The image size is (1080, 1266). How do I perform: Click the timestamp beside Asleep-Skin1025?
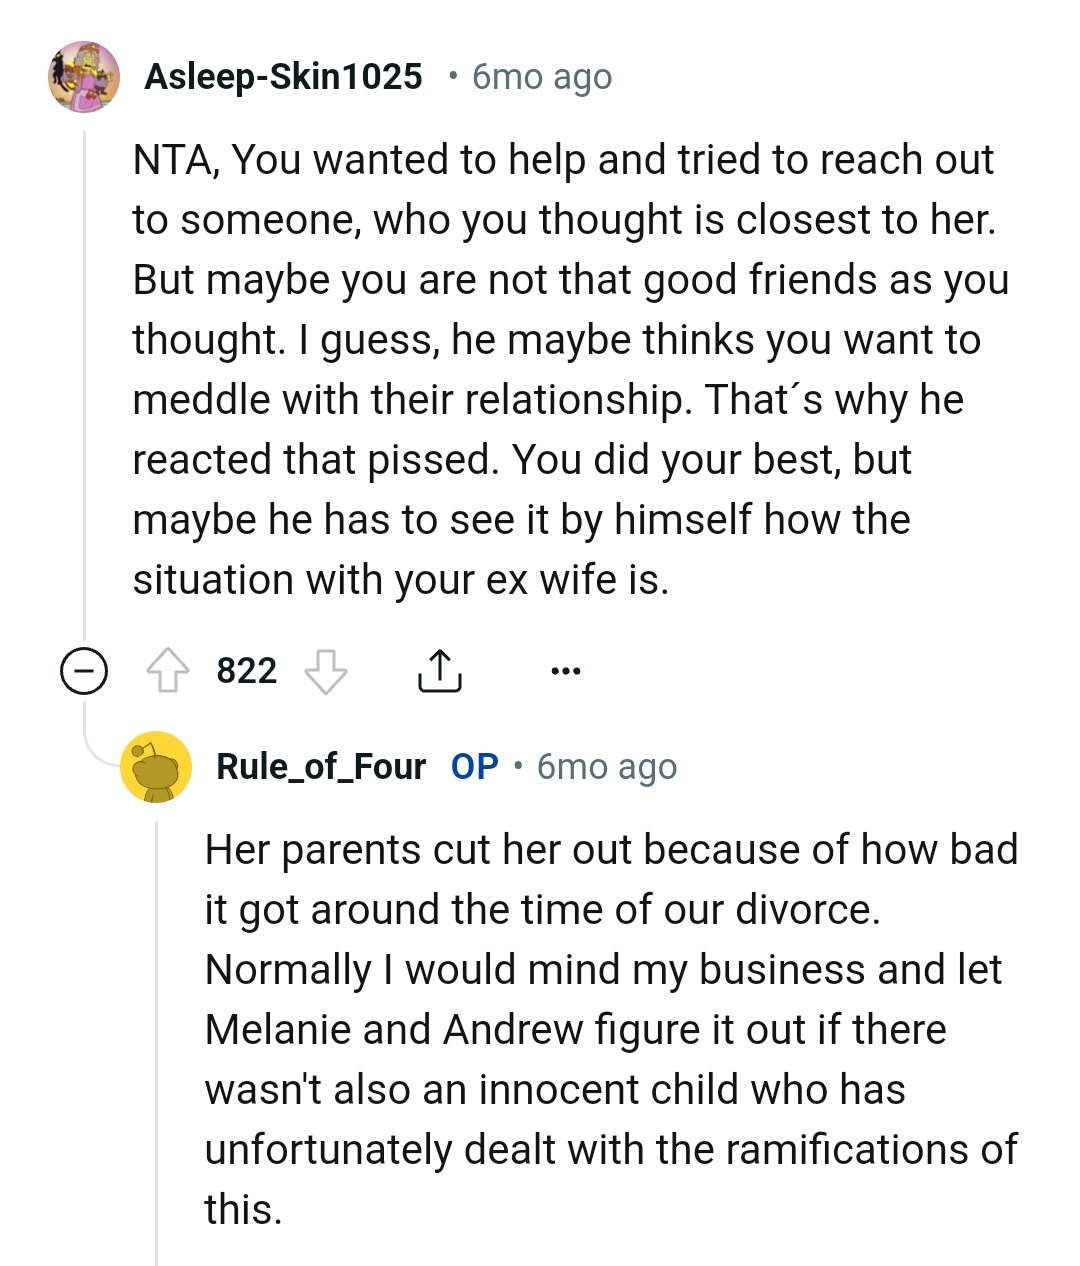tap(541, 77)
